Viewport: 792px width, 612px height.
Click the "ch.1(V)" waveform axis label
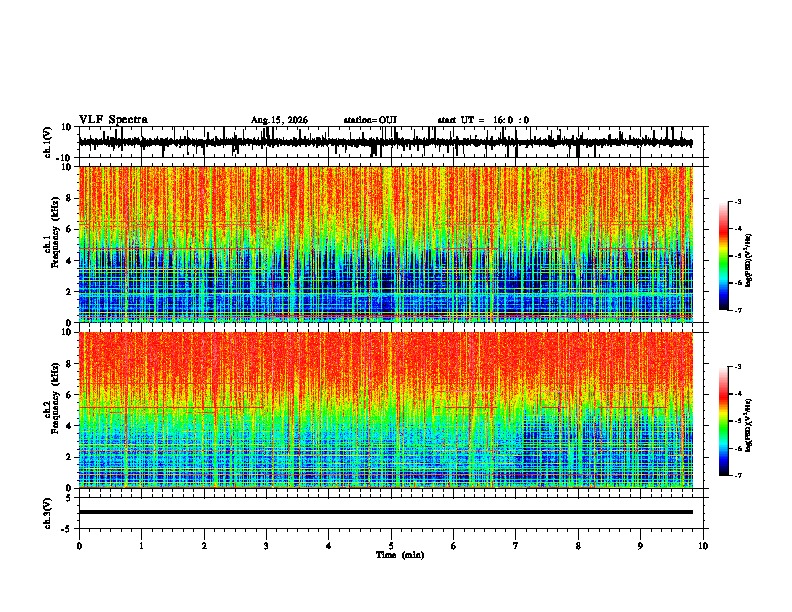(x=48, y=142)
